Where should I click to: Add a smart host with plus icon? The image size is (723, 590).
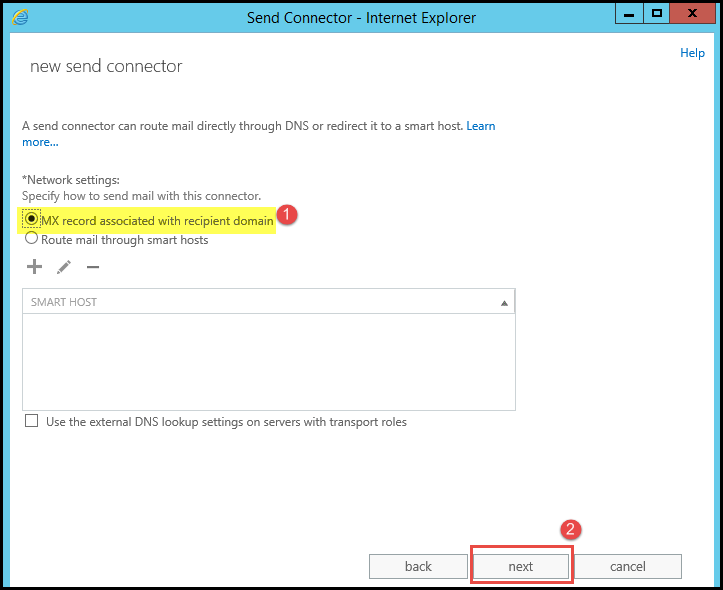pyautogui.click(x=34, y=267)
